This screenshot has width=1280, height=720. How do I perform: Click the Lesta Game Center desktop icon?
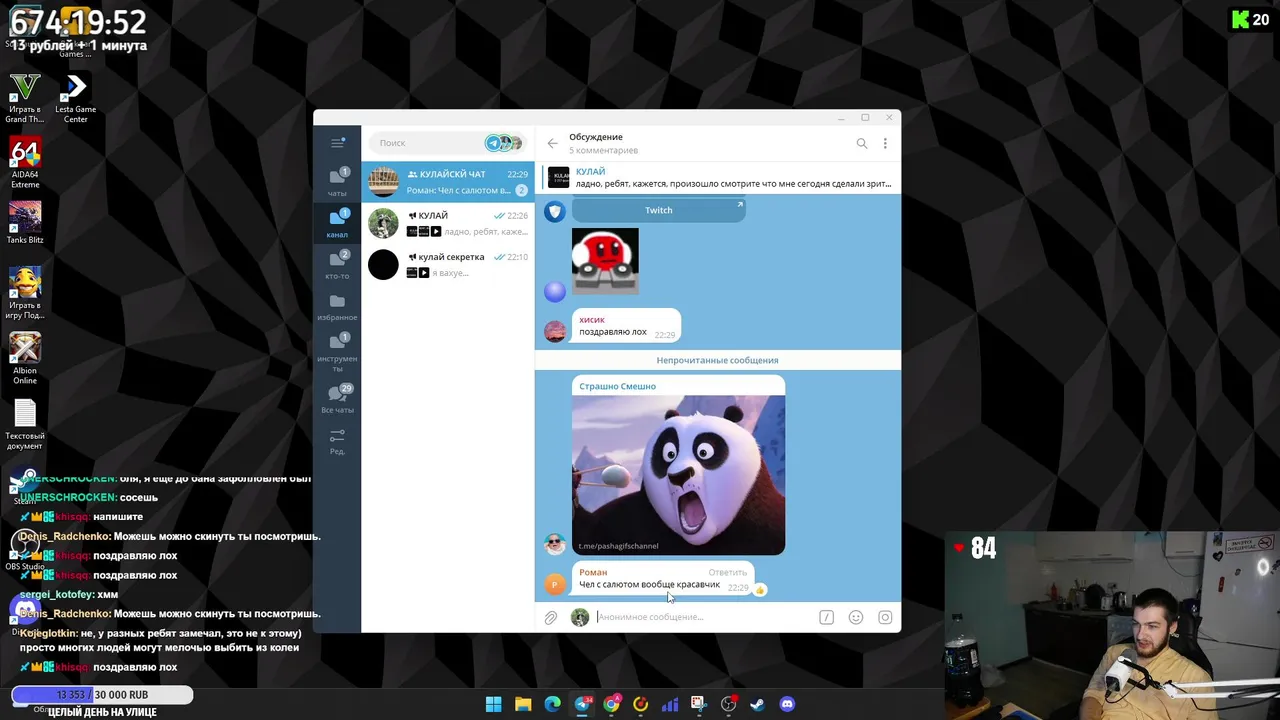pyautogui.click(x=76, y=98)
